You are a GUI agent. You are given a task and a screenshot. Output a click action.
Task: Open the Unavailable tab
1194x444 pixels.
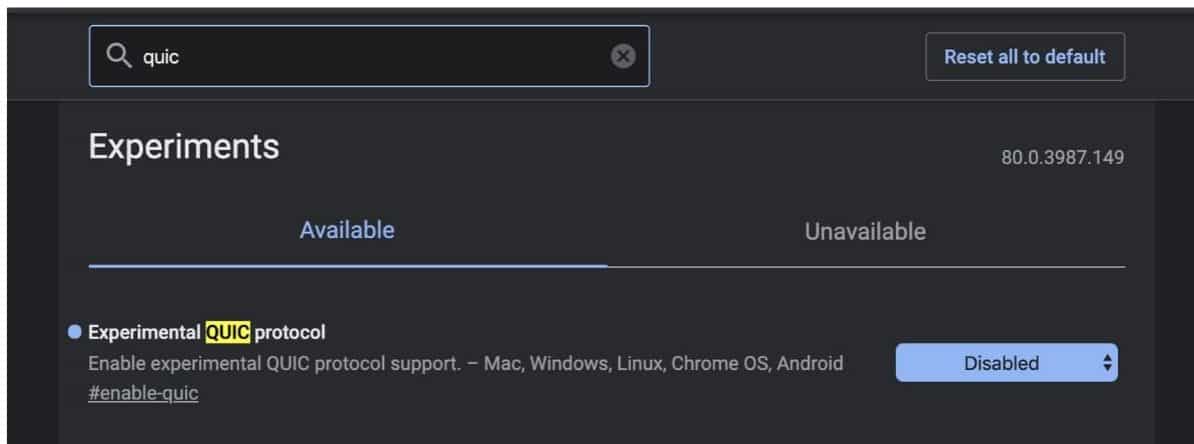pyautogui.click(x=865, y=232)
